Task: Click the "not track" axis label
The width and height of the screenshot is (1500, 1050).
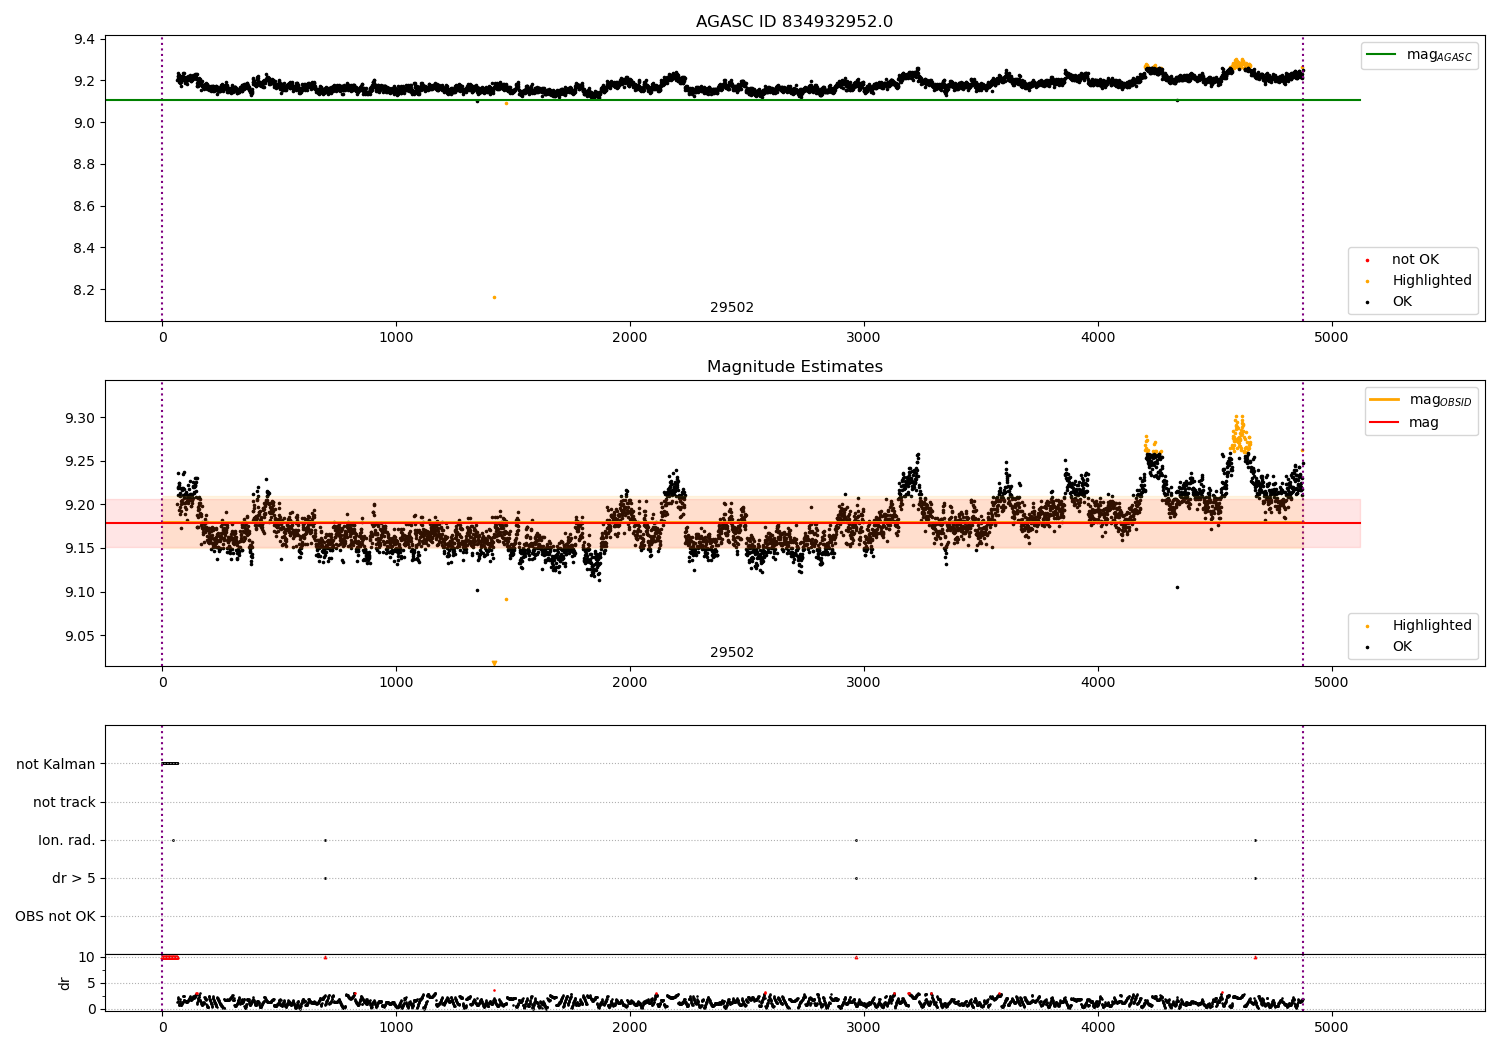Action: (64, 803)
